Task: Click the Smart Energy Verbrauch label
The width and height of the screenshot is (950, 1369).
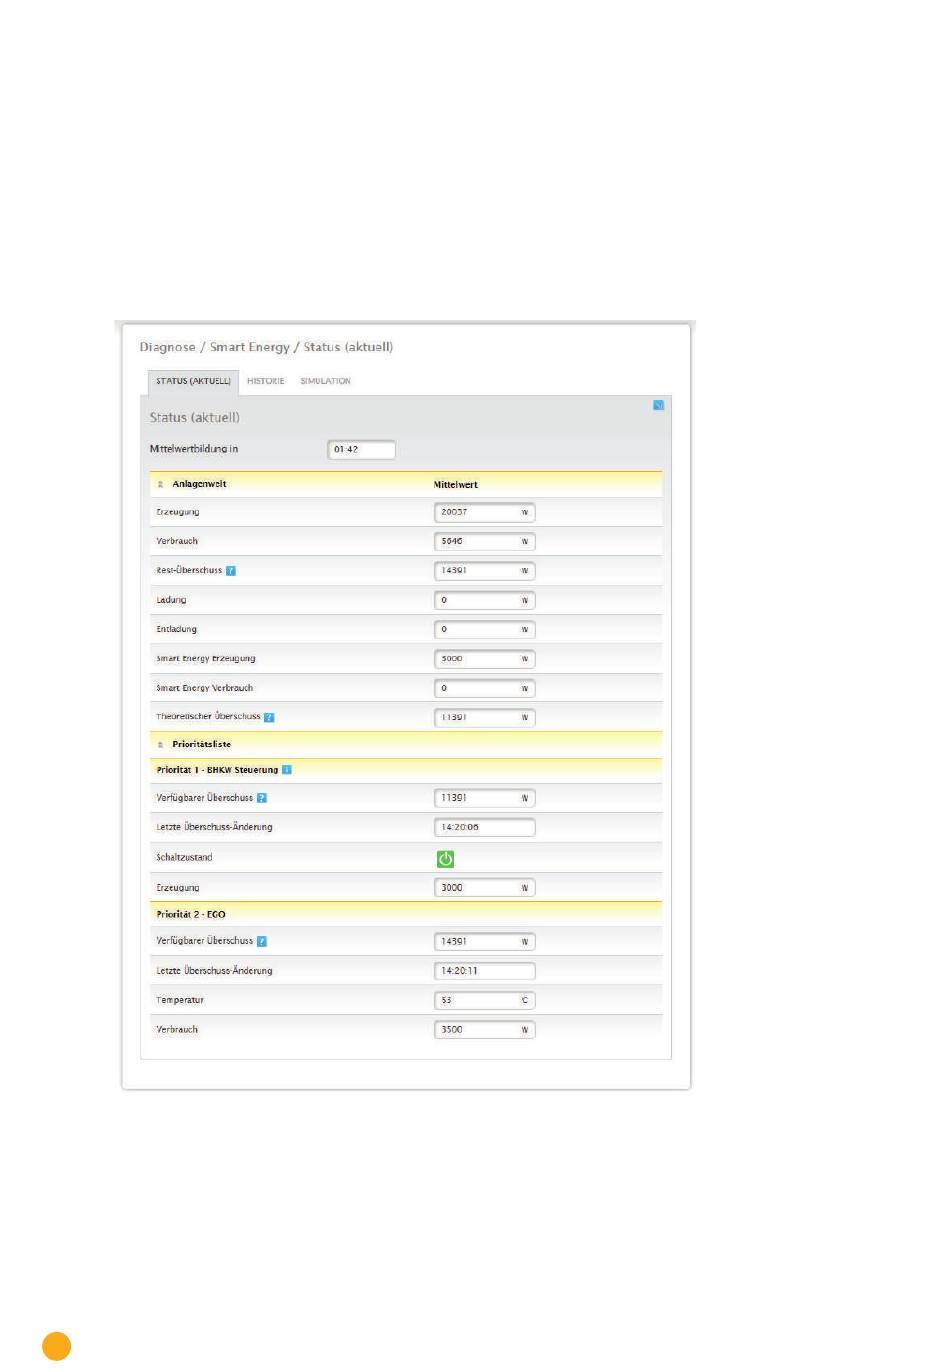Action: coord(205,688)
